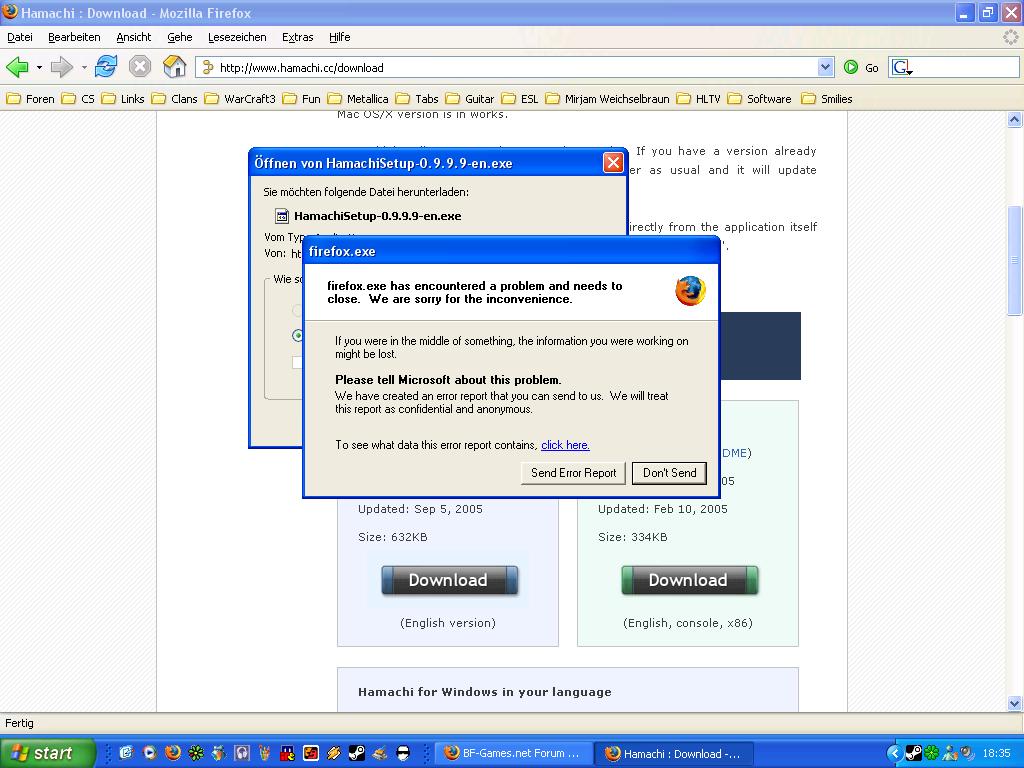Image resolution: width=1024 pixels, height=768 pixels.
Task: Click the scrollbar up arrow
Action: (1014, 120)
